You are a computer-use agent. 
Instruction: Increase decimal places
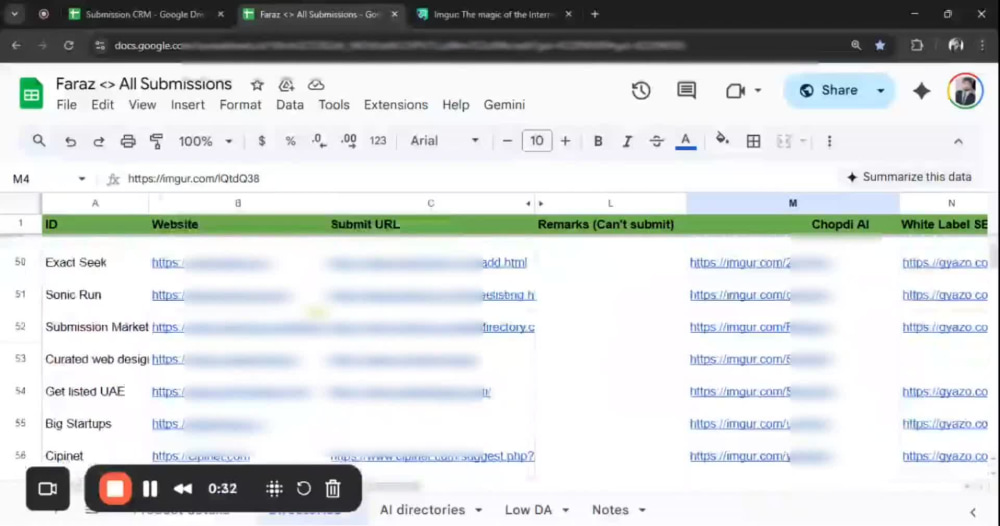pyautogui.click(x=348, y=141)
